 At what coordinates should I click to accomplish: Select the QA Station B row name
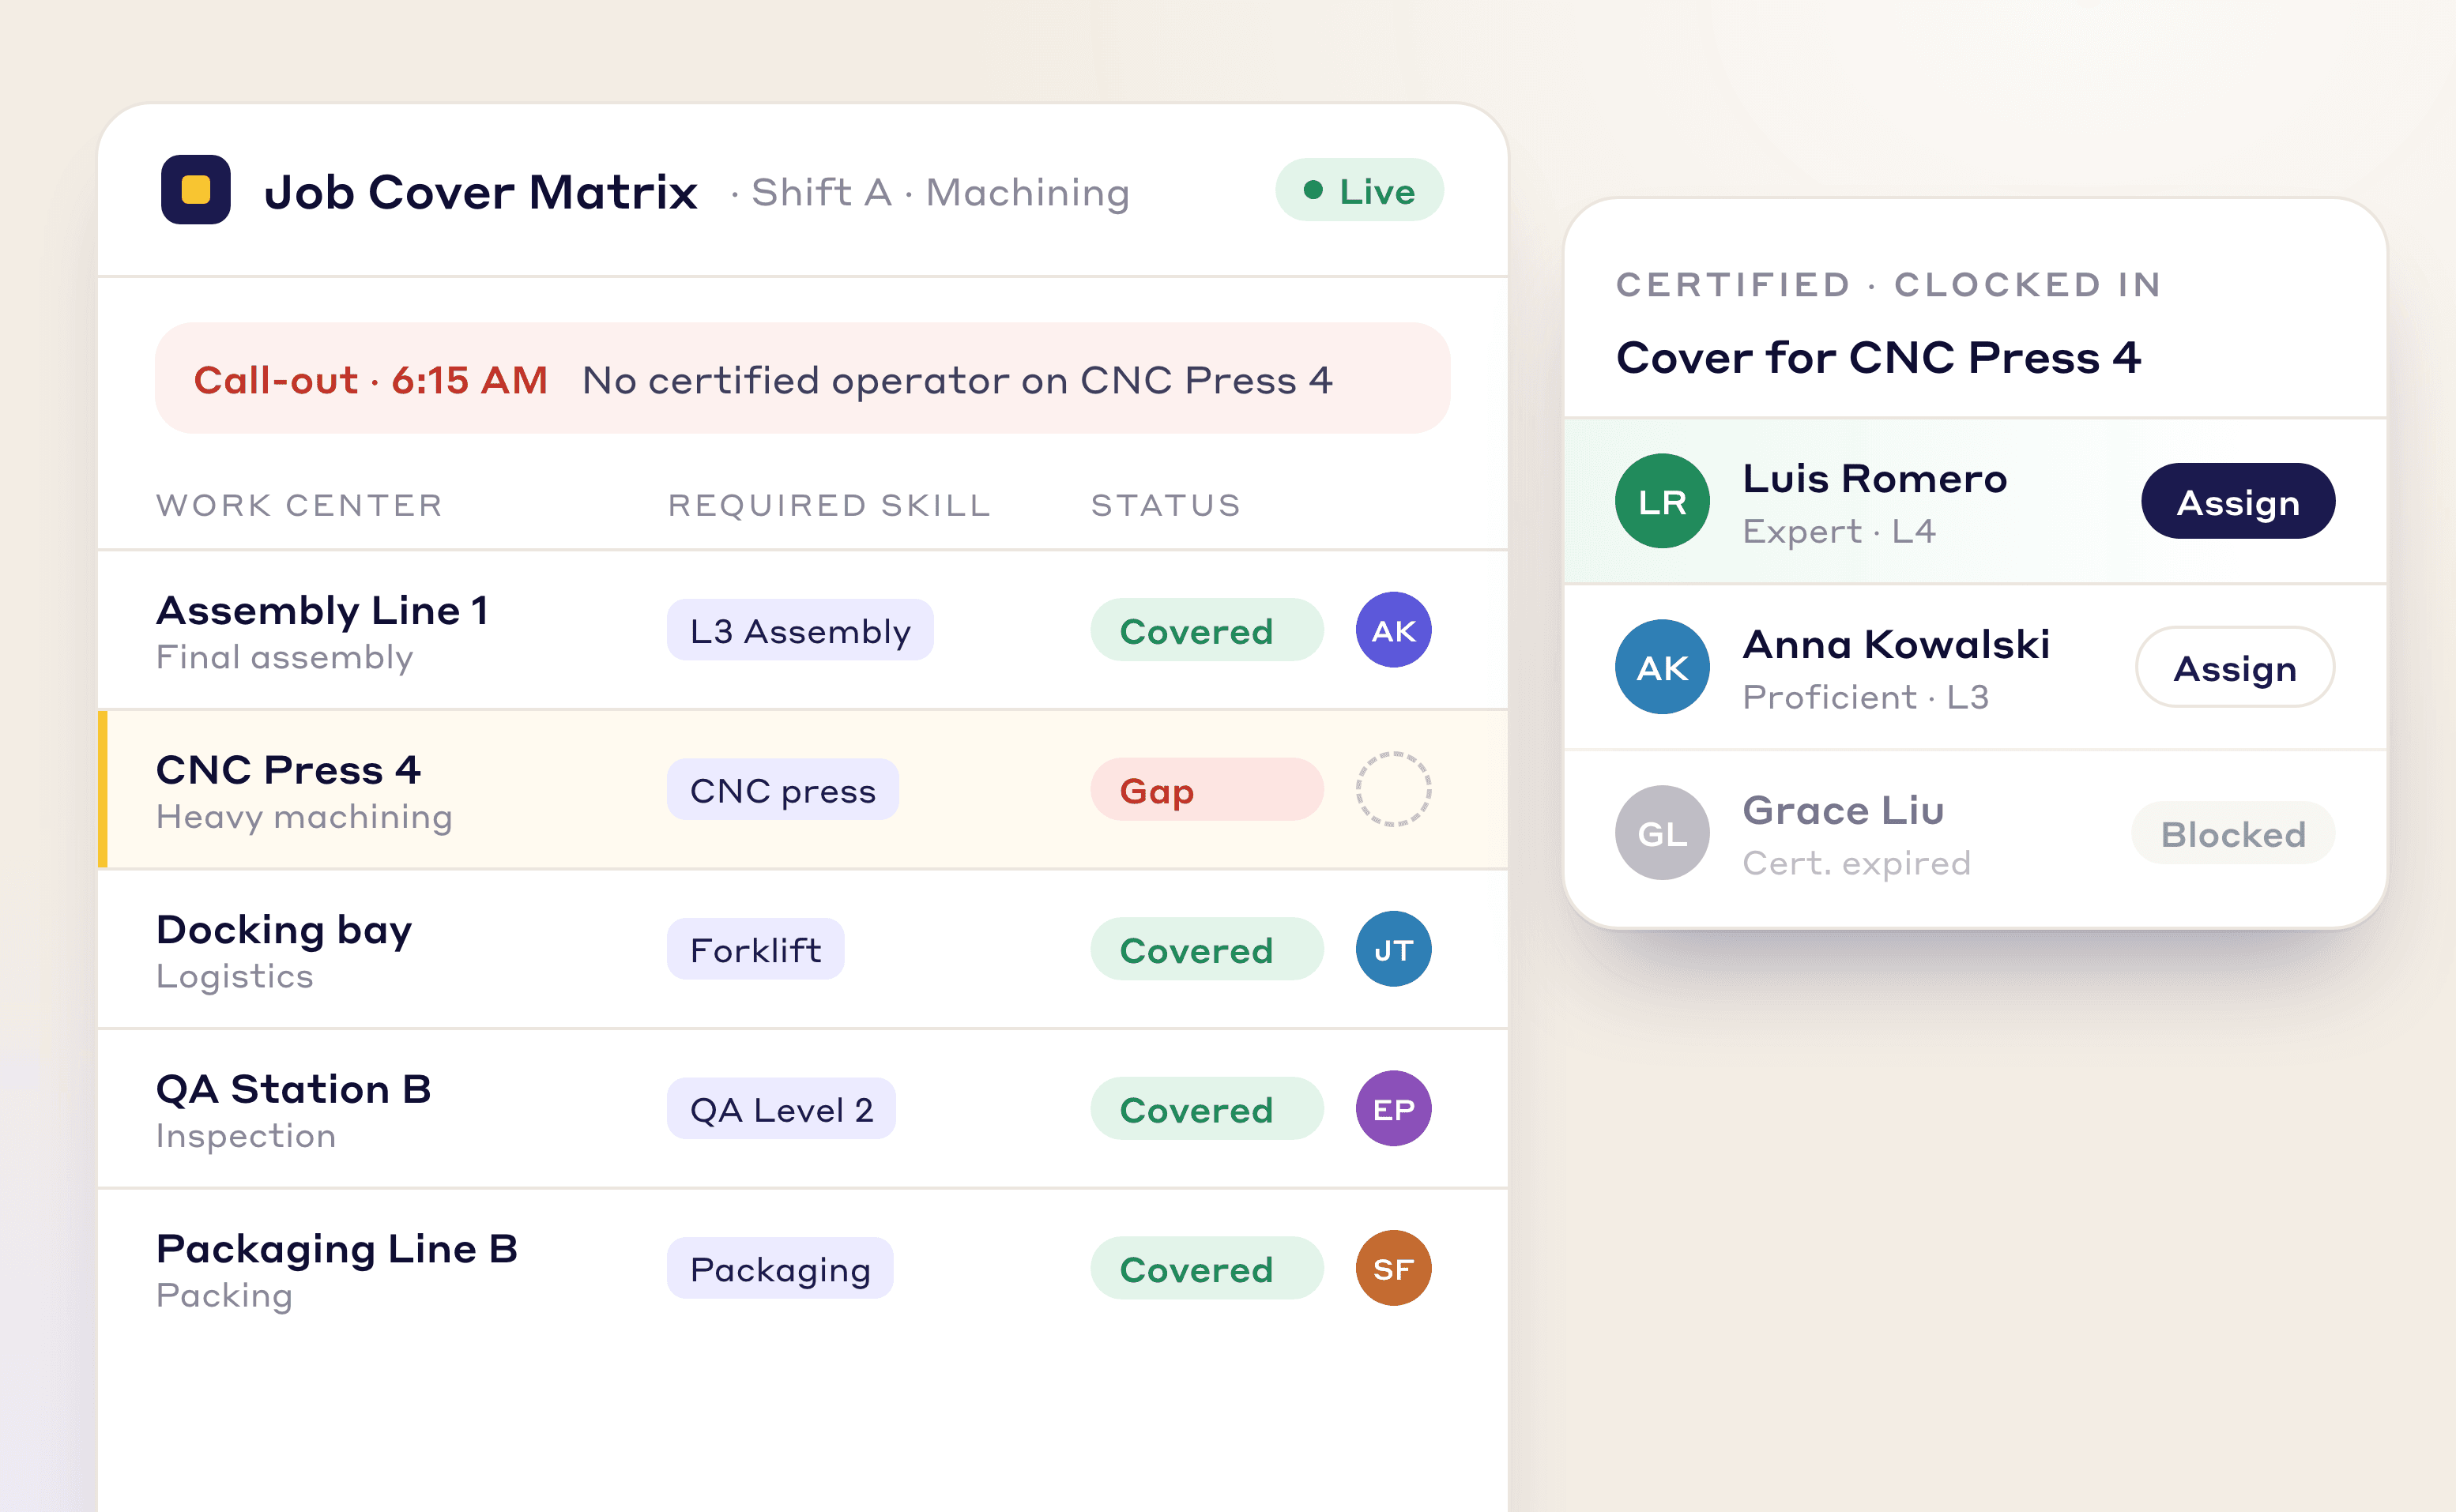tap(293, 1089)
